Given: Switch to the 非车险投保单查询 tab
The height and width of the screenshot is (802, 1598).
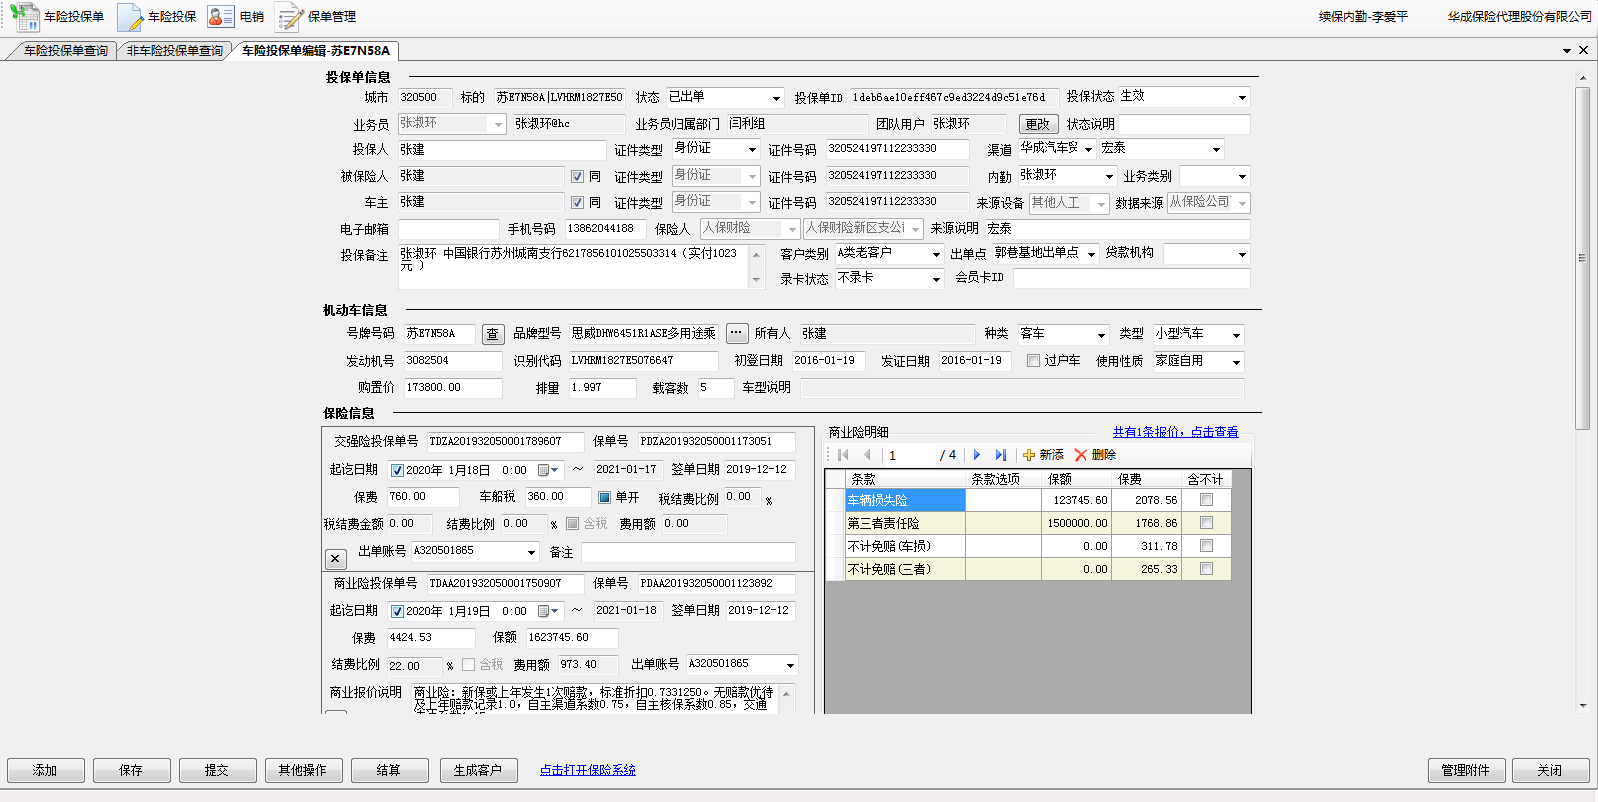Looking at the screenshot, I should coord(175,51).
